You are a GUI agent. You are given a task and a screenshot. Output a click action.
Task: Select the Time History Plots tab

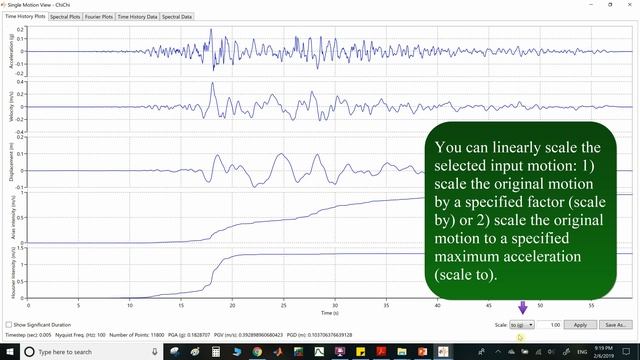tap(25, 16)
